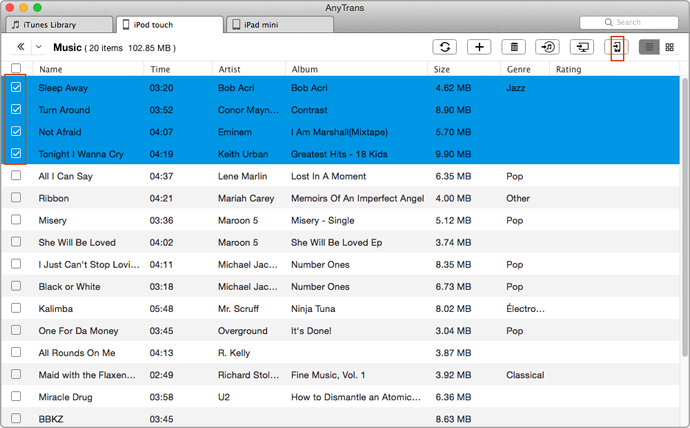The height and width of the screenshot is (428, 690).
Task: Click the tablet icon in iPad mini tab
Action: (x=236, y=24)
